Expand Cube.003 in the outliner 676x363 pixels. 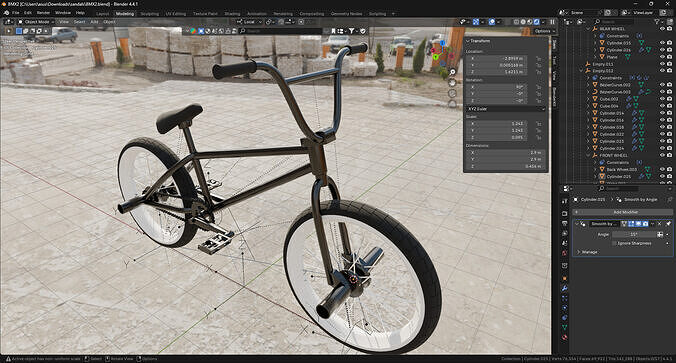588,99
